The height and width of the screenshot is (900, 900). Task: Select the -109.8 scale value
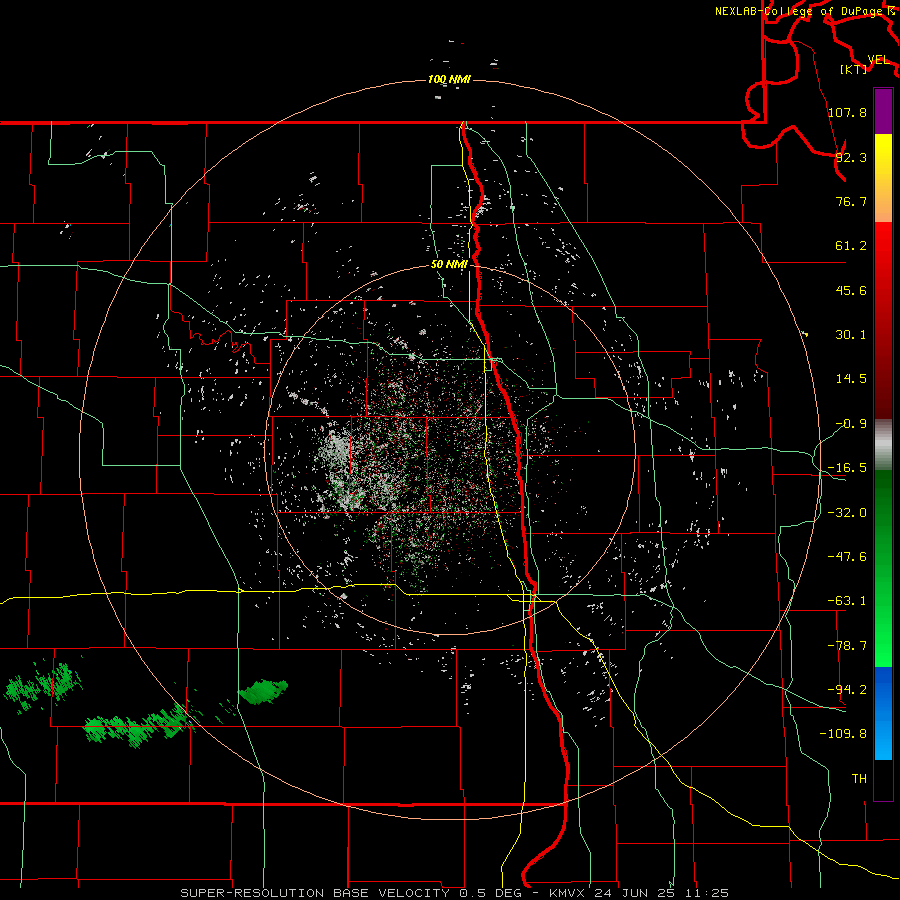843,734
